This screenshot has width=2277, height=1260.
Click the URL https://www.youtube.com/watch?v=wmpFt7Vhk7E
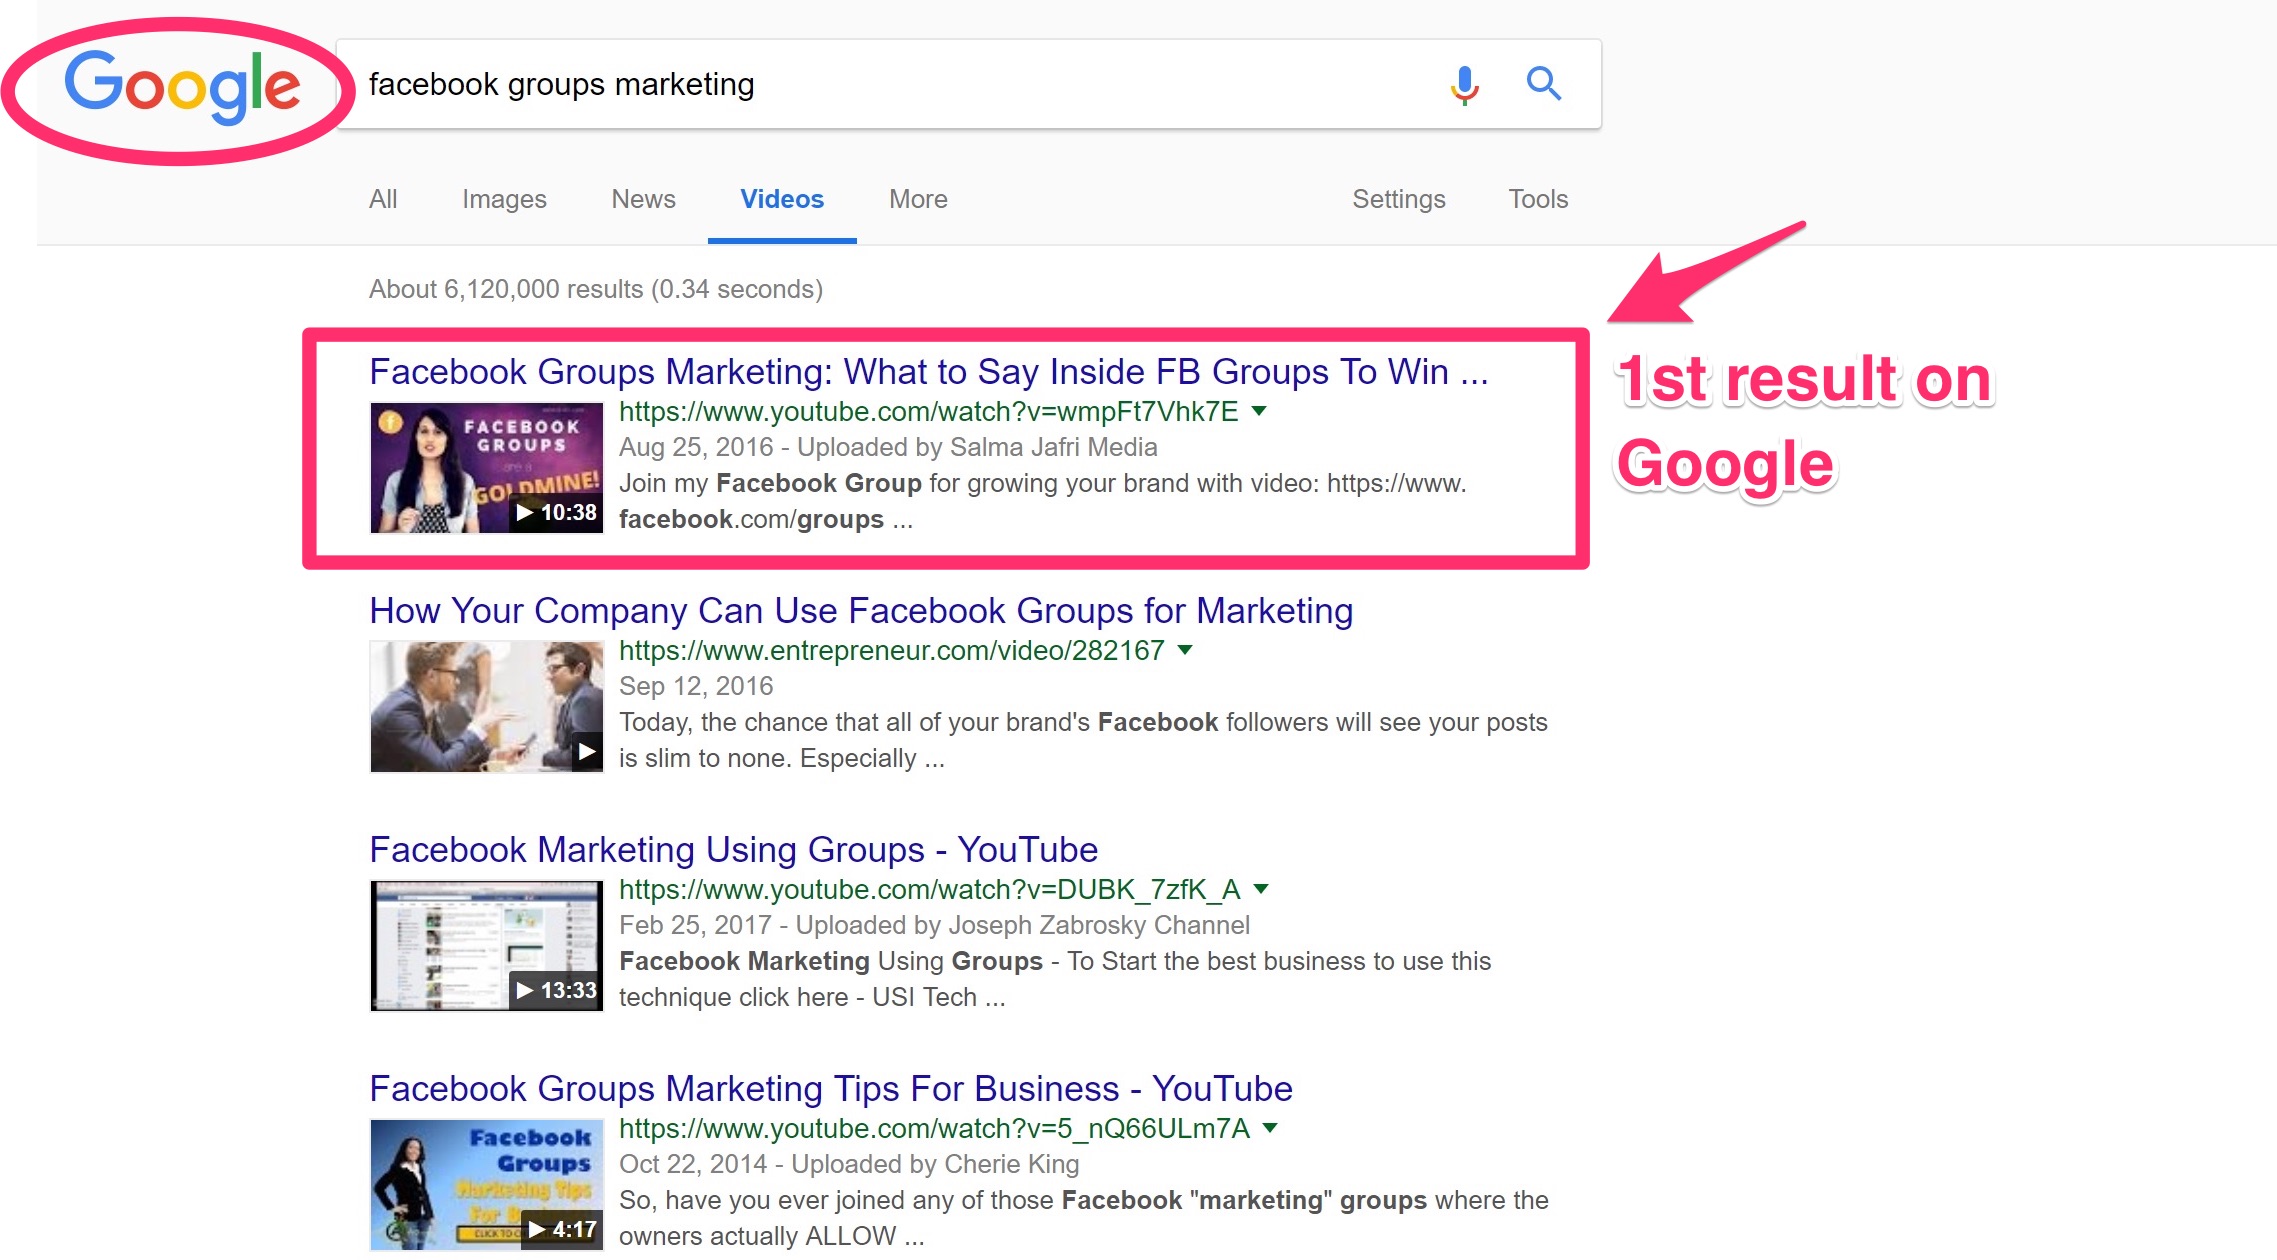pyautogui.click(x=928, y=411)
